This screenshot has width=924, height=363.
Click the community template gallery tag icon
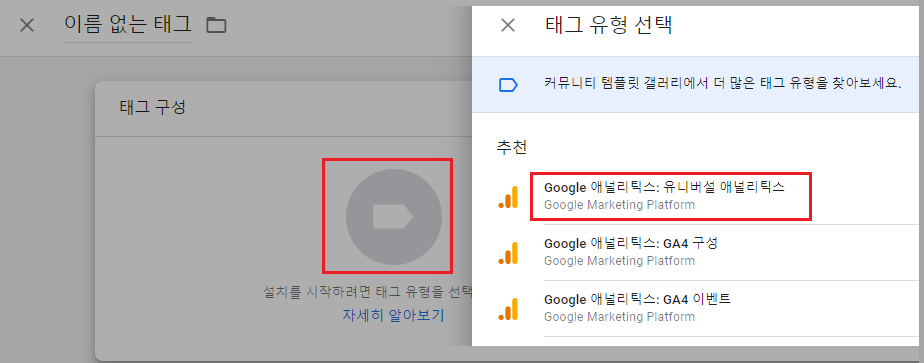coord(507,85)
